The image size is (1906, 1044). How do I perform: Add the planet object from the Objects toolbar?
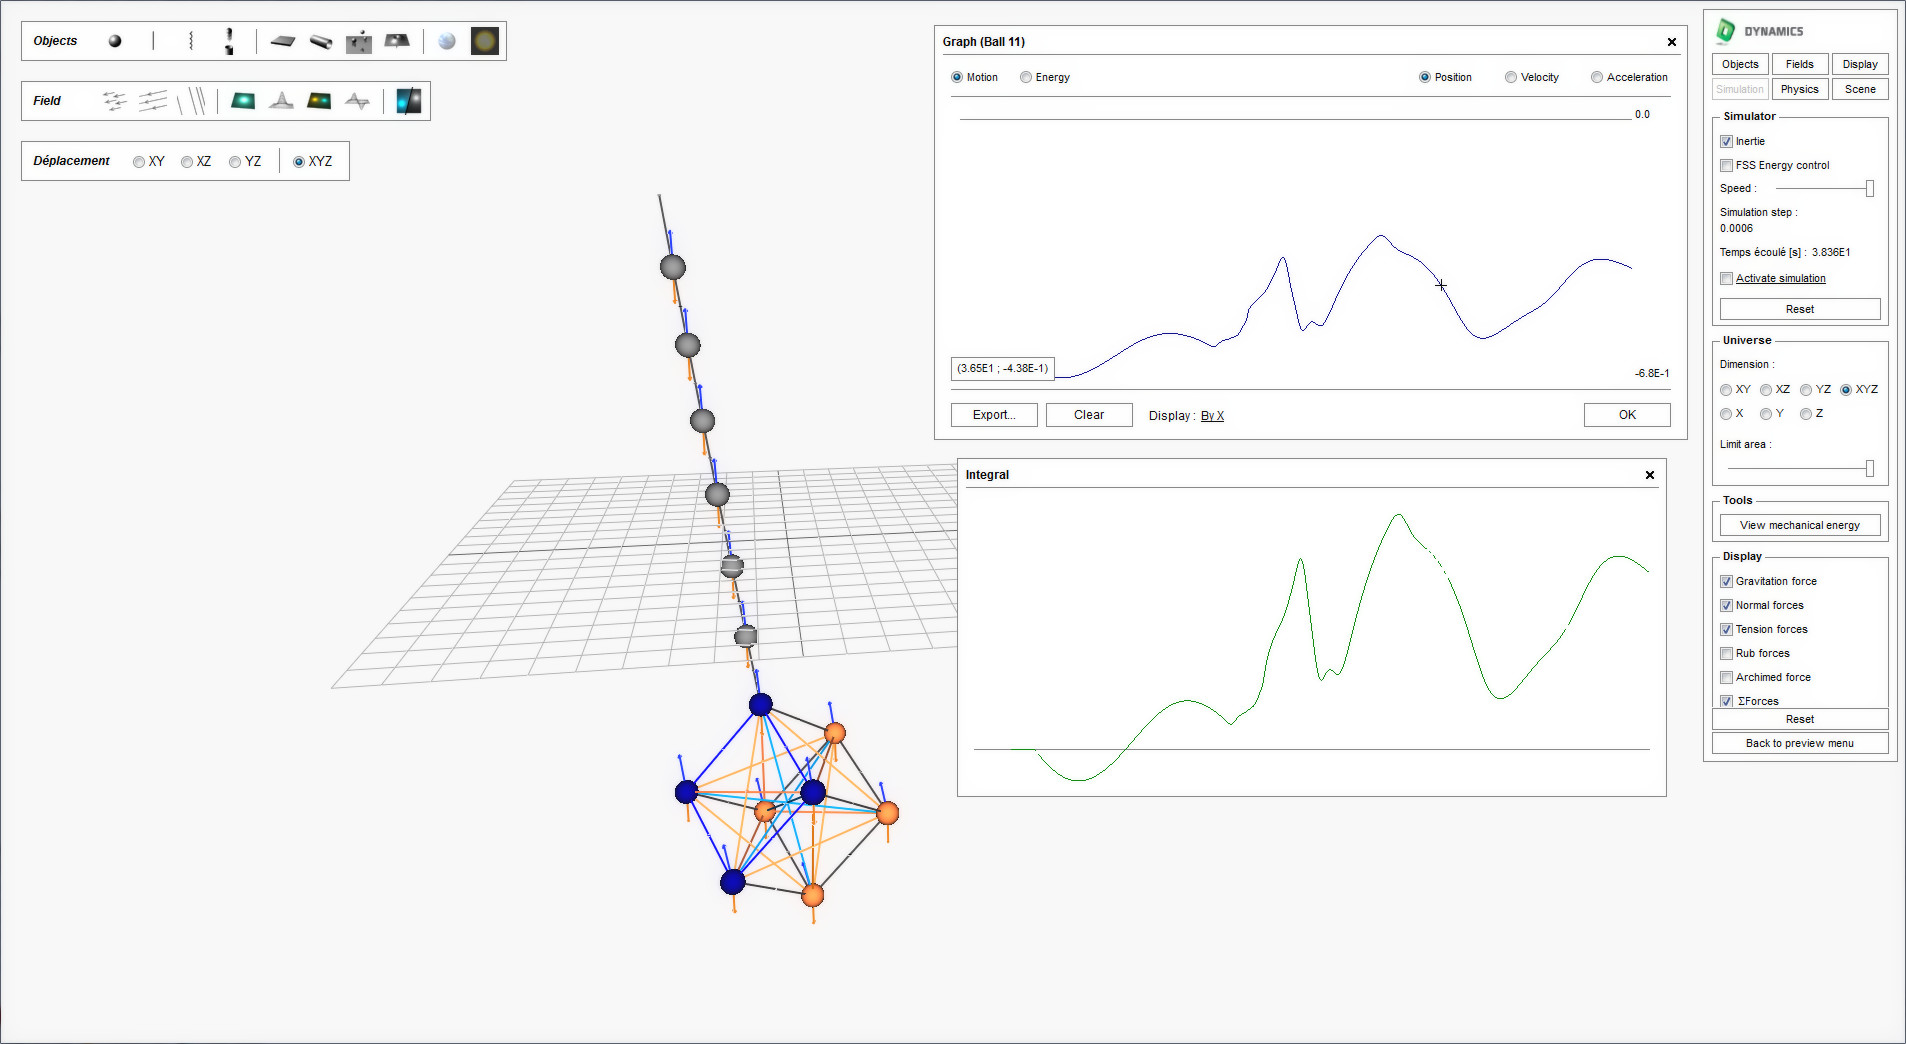446,41
